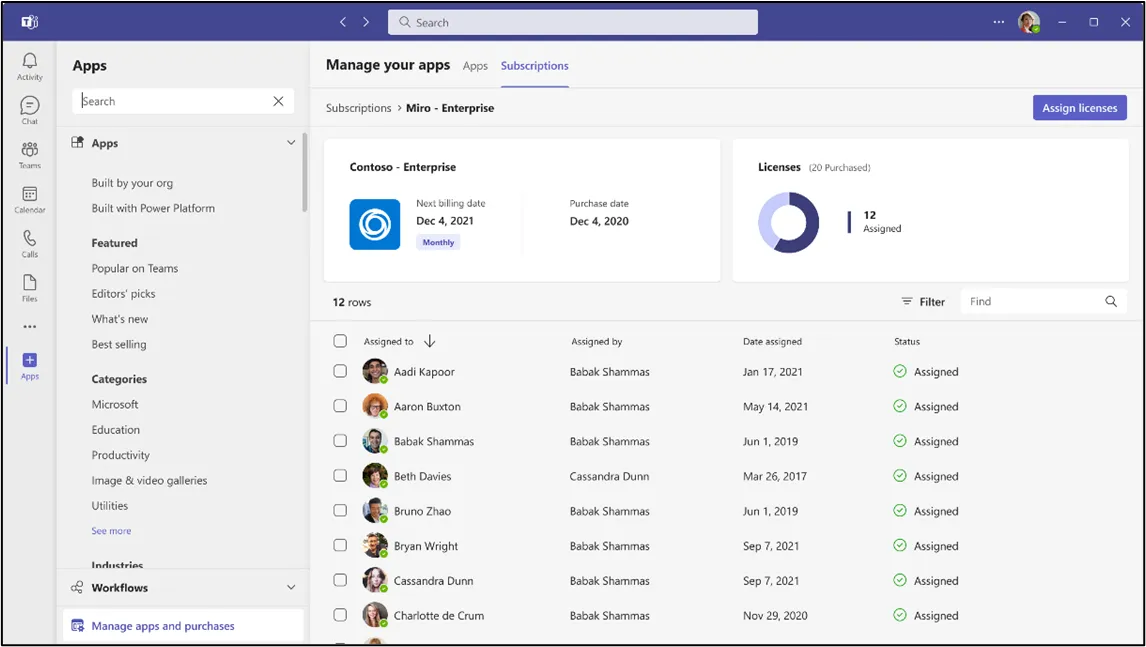This screenshot has height=647, width=1146.
Task: Switch to the Apps tab
Action: [x=475, y=65]
